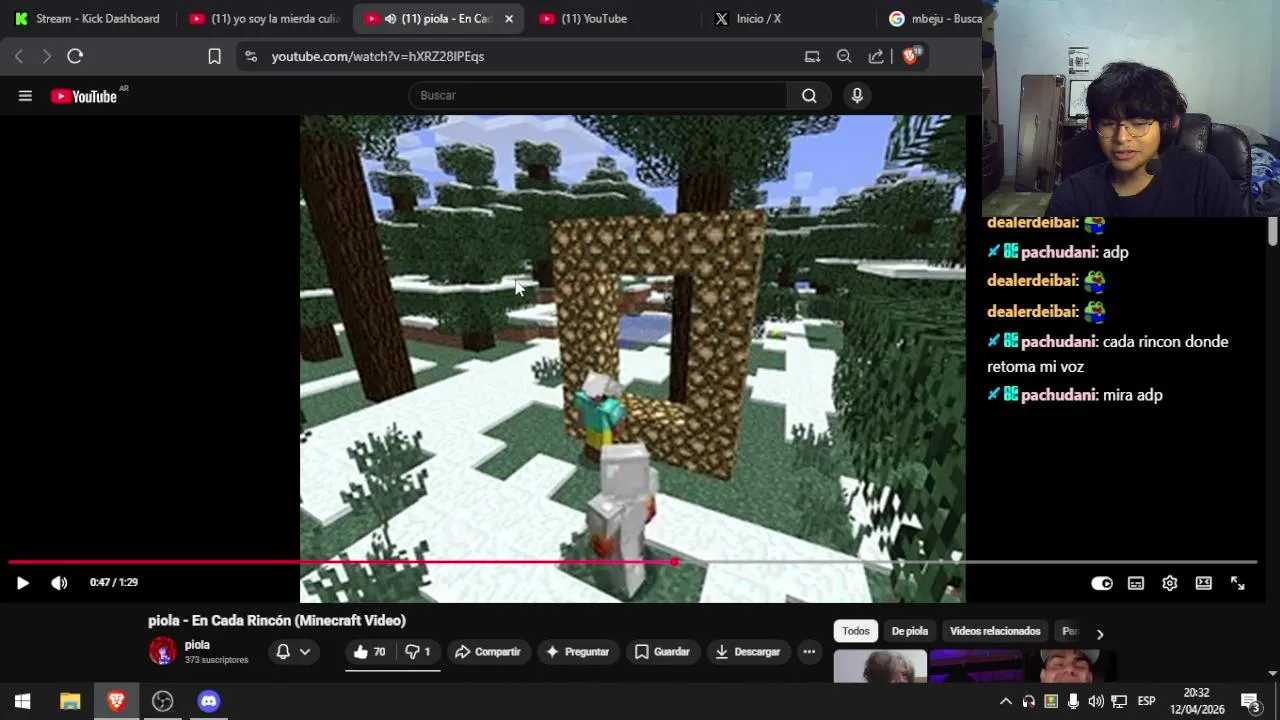Expand notification options chevron
Image resolution: width=1280 pixels, height=720 pixels.
click(x=305, y=651)
